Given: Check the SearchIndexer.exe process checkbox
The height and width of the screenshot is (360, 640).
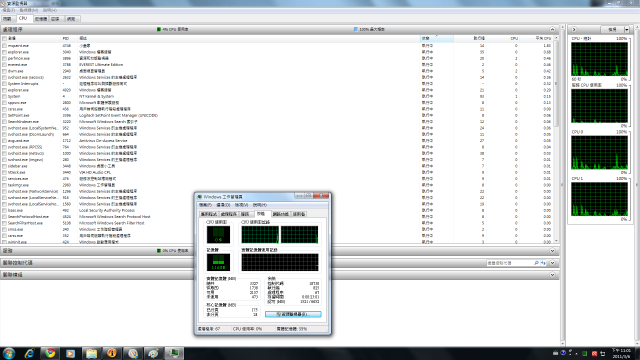Looking at the screenshot, I should click(x=4, y=122).
